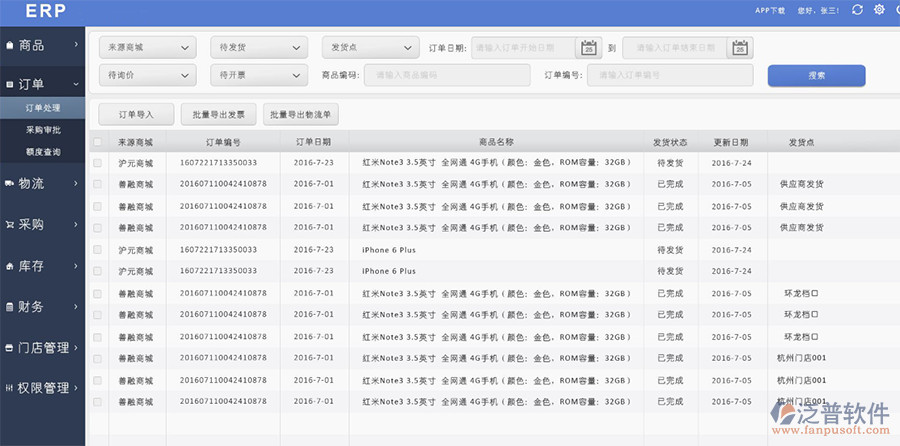The width and height of the screenshot is (900, 446).
Task: Open the 来源商城 dropdown filter
Action: 147,47
